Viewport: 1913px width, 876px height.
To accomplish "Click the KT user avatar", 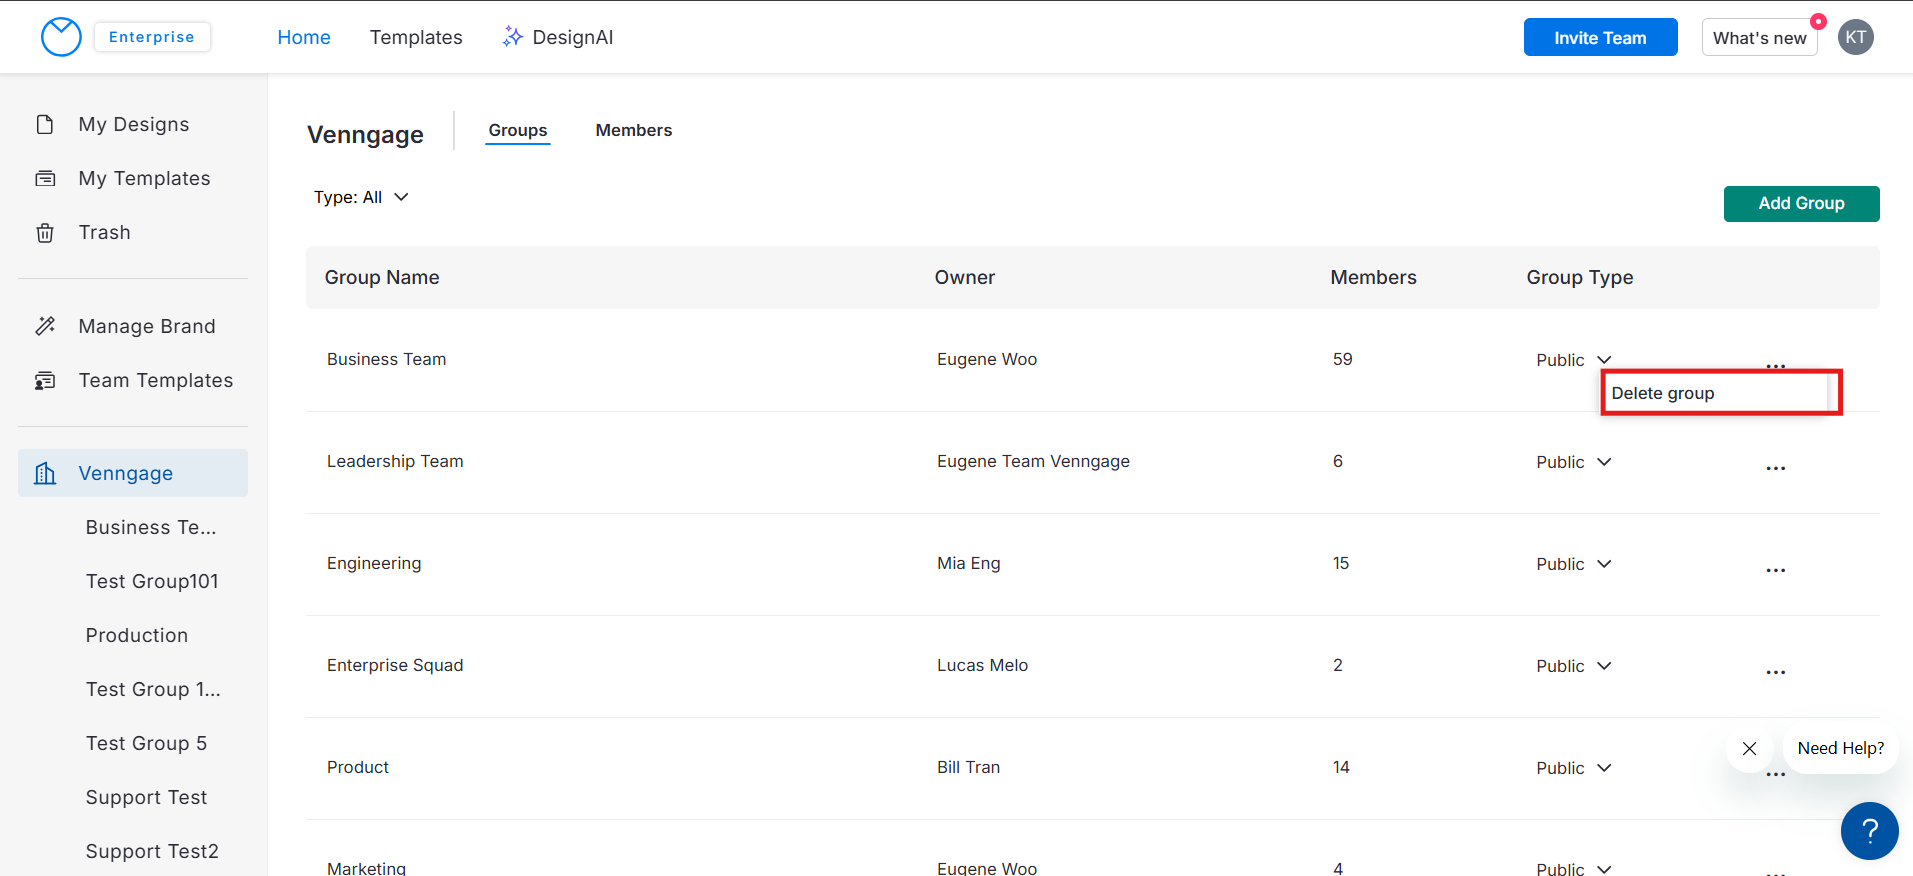I will (1855, 37).
